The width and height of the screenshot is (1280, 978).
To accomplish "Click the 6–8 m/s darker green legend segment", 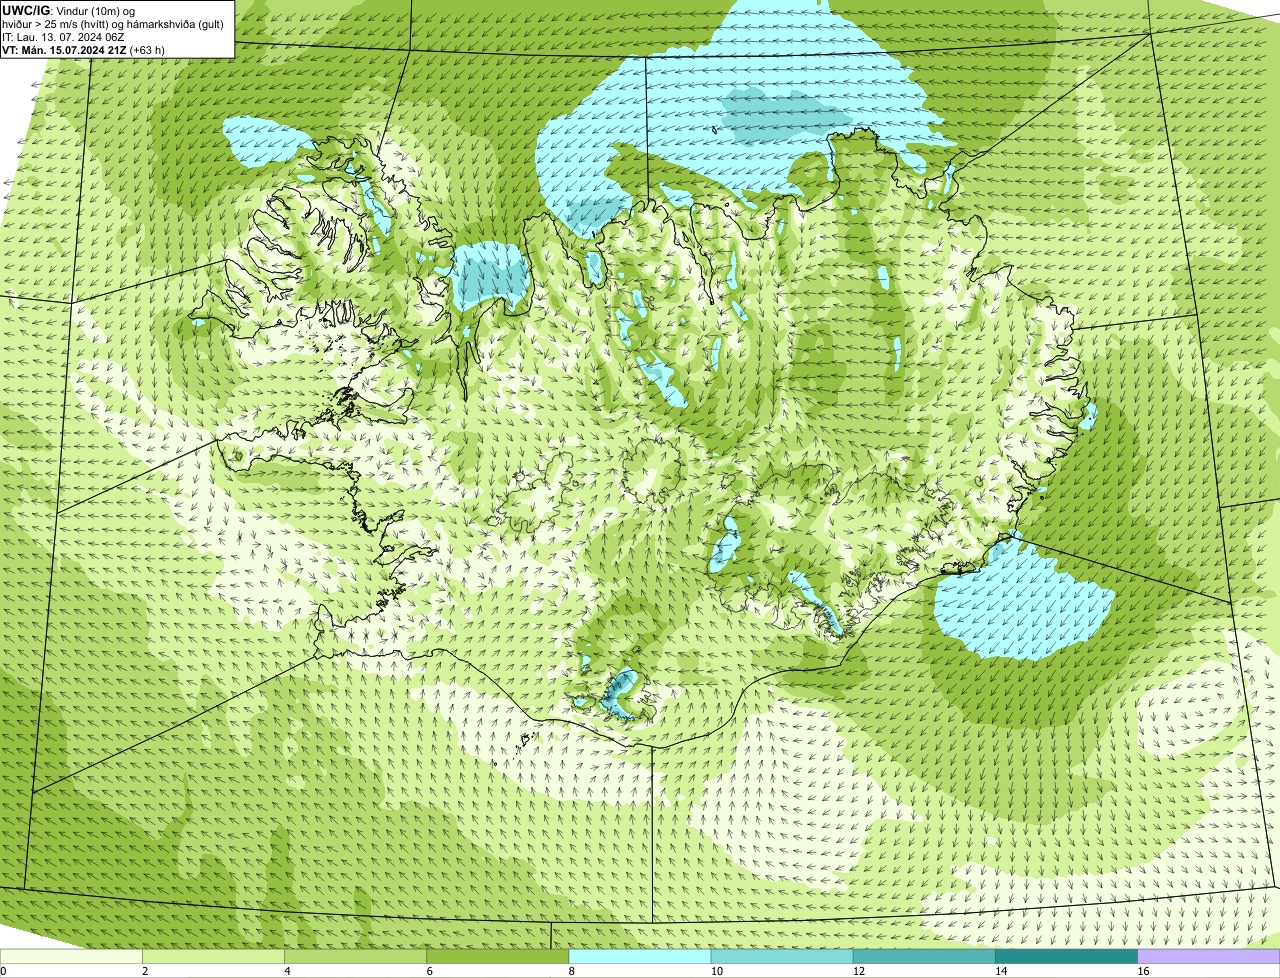I will [497, 956].
